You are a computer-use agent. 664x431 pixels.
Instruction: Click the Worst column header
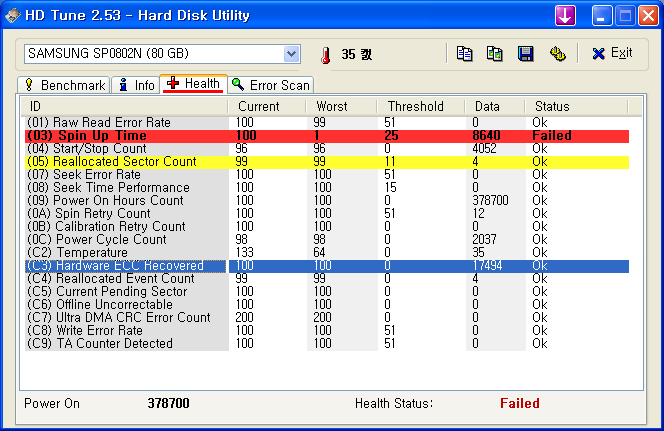coord(341,106)
